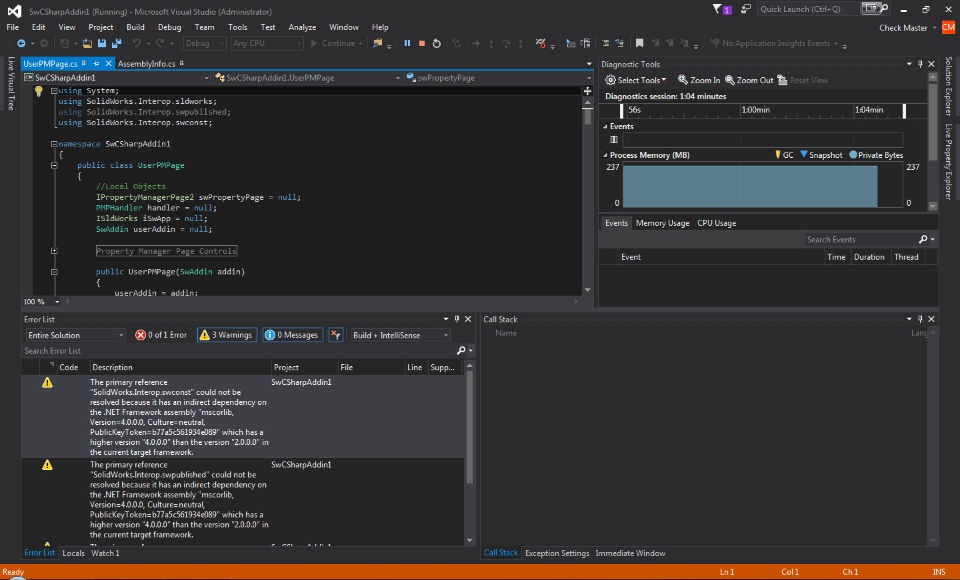960x580 pixels.
Task: Click the Events pause-track icon
Action: click(614, 140)
